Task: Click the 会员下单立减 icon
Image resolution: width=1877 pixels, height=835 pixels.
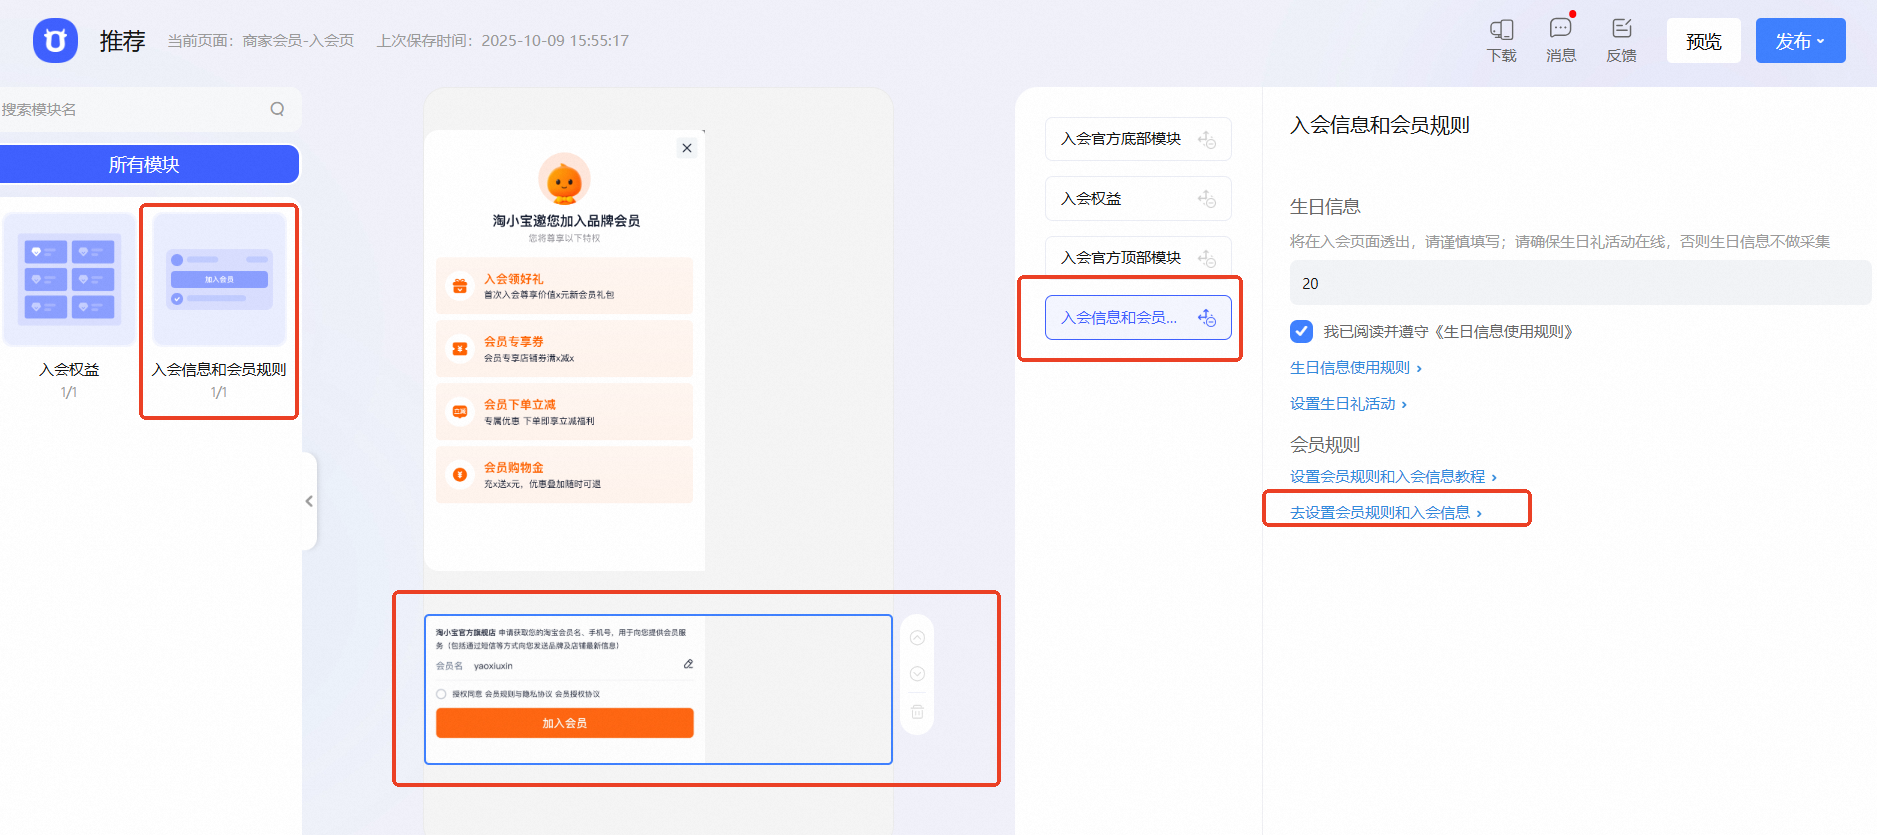Action: (460, 411)
